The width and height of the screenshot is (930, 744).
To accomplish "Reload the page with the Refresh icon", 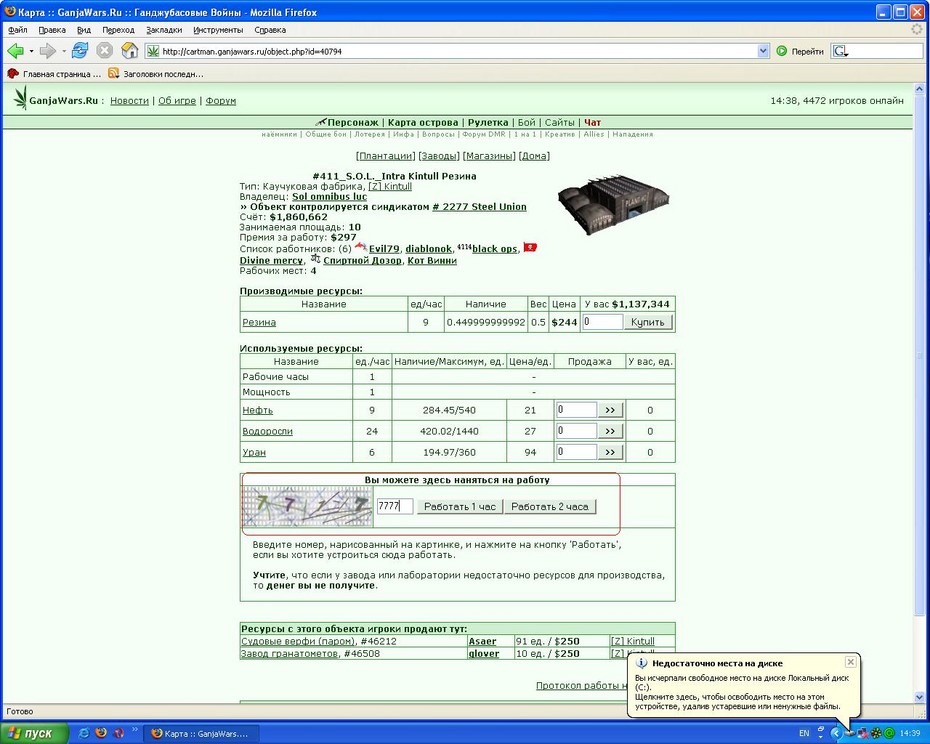I will pos(79,51).
